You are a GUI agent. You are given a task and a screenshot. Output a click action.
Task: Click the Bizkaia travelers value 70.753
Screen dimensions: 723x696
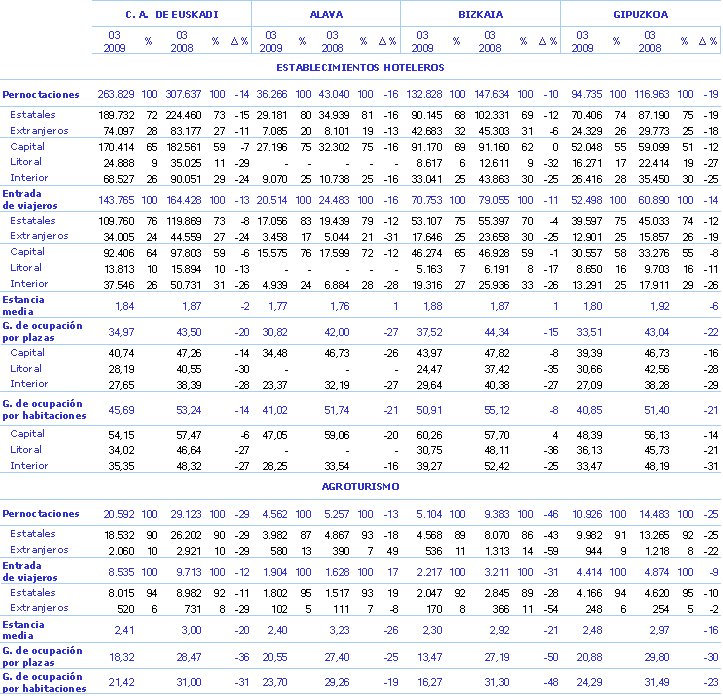pos(427,201)
